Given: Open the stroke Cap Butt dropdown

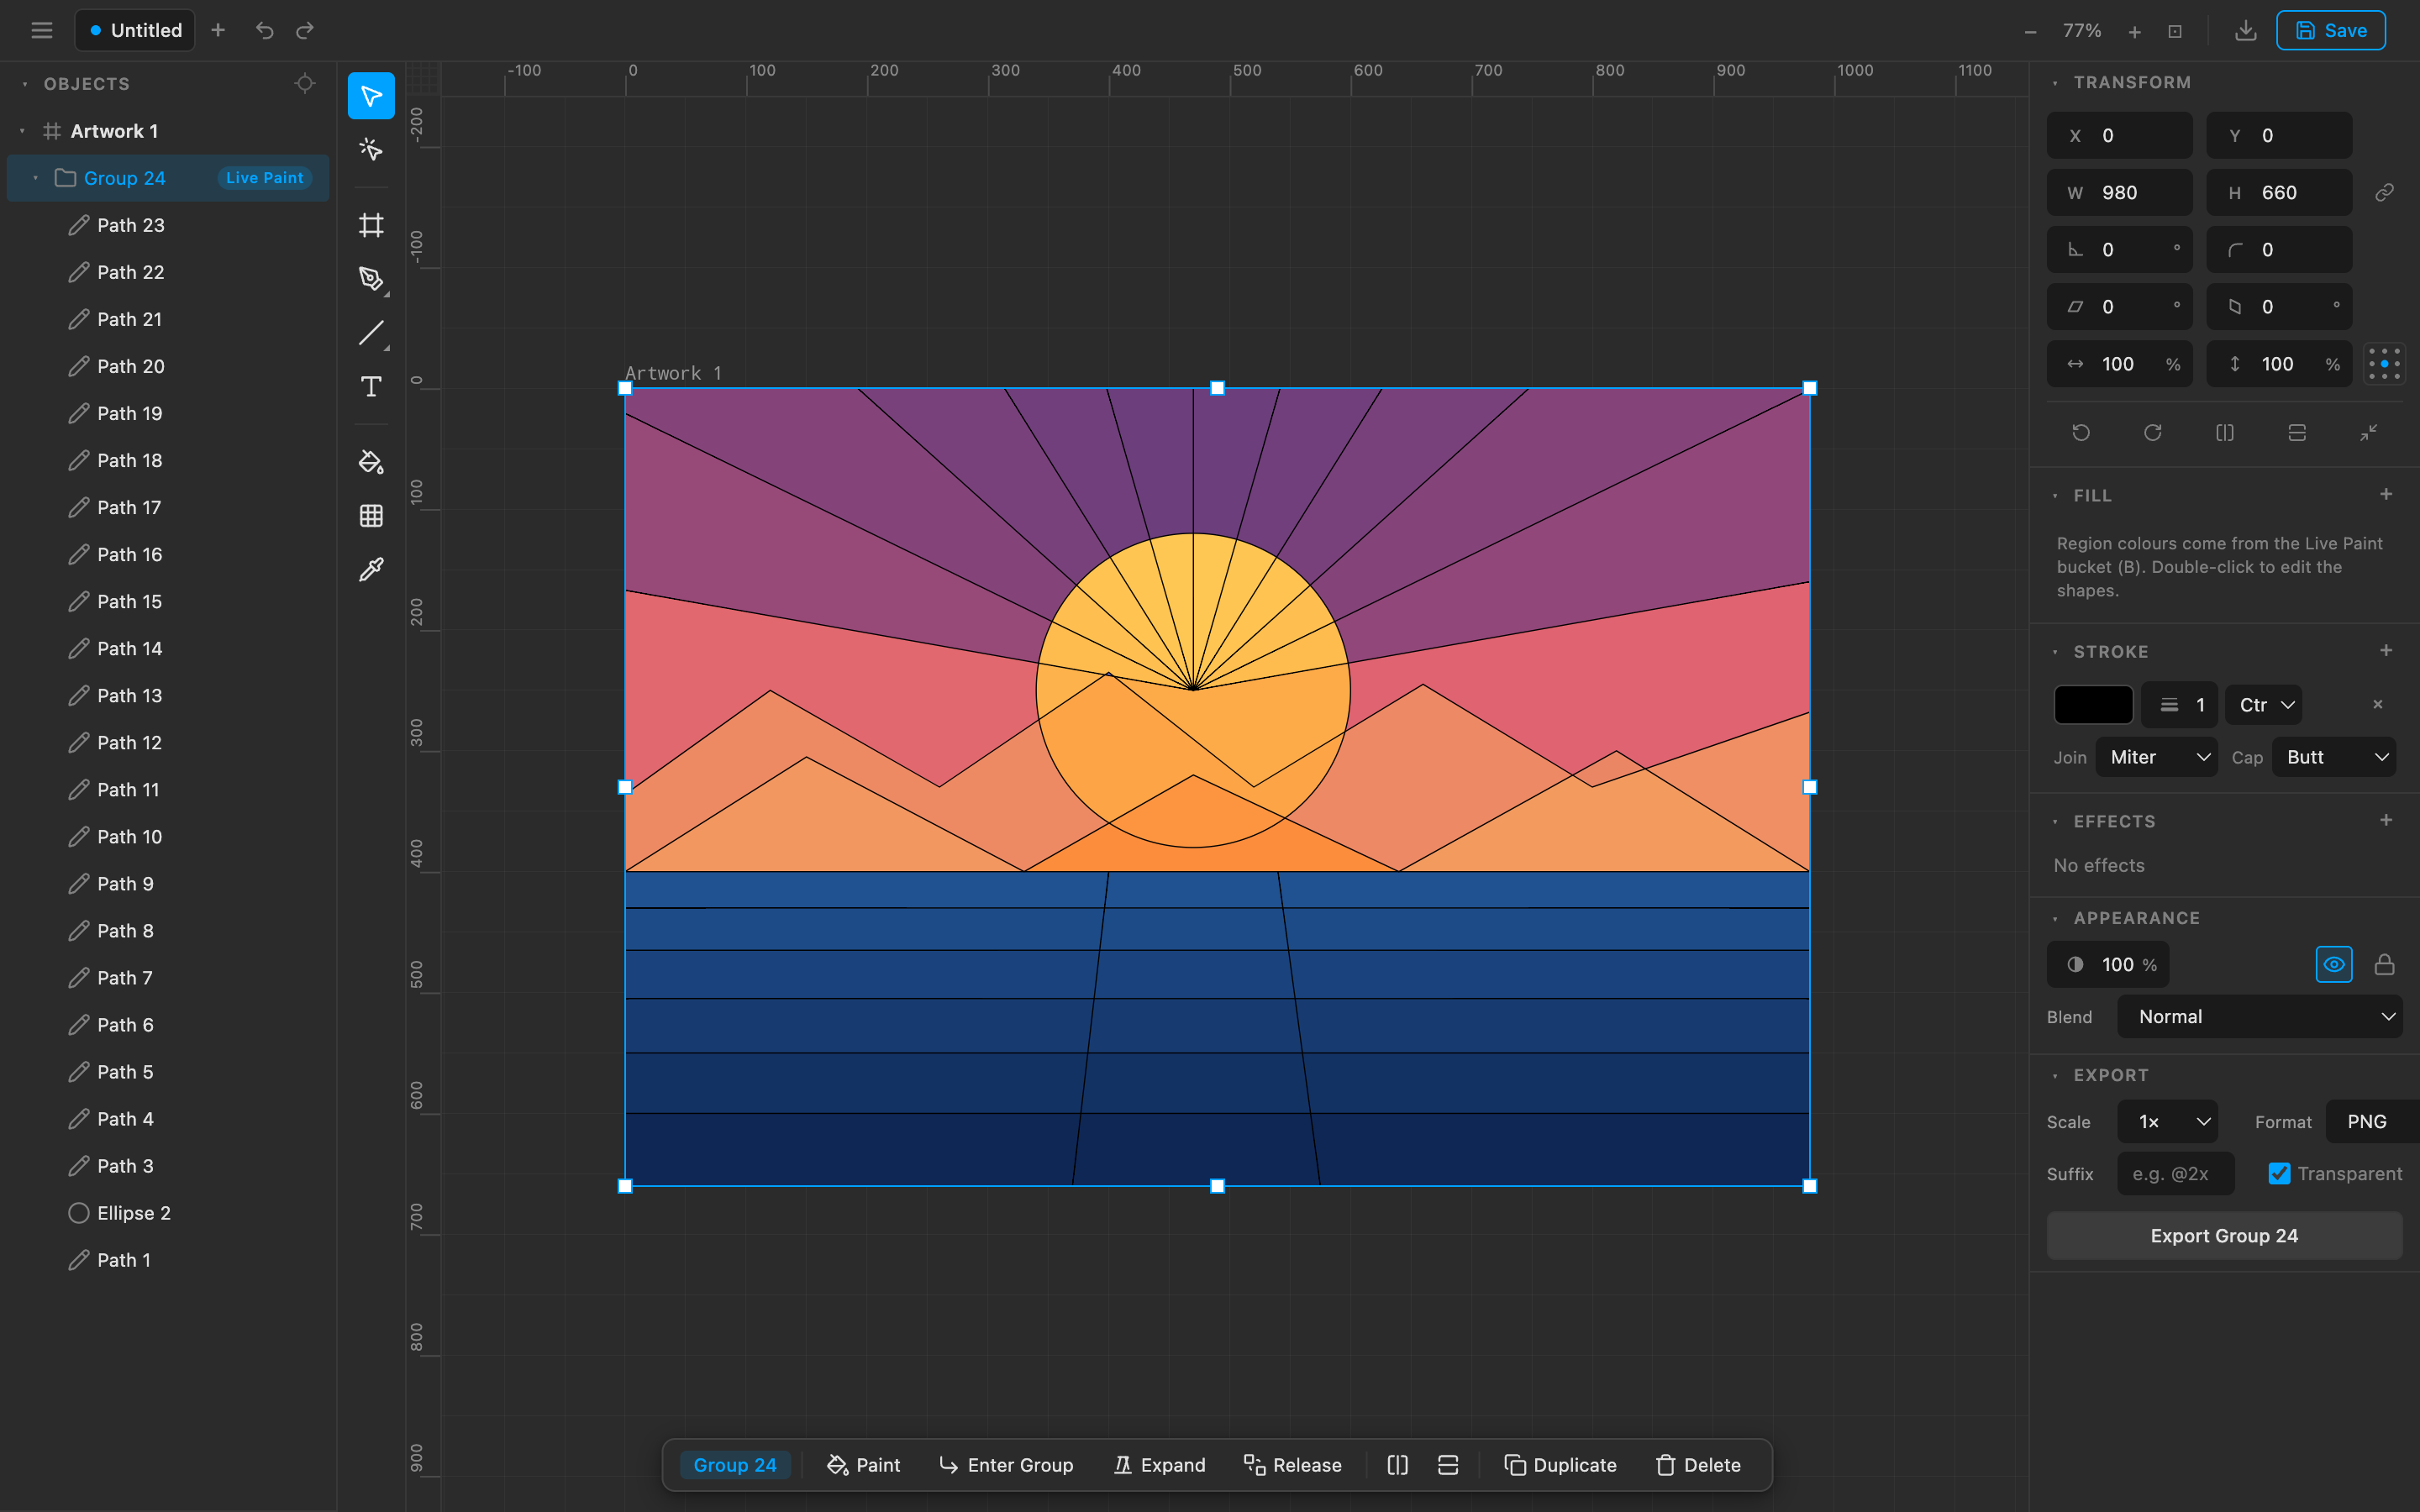Looking at the screenshot, I should coord(2334,757).
